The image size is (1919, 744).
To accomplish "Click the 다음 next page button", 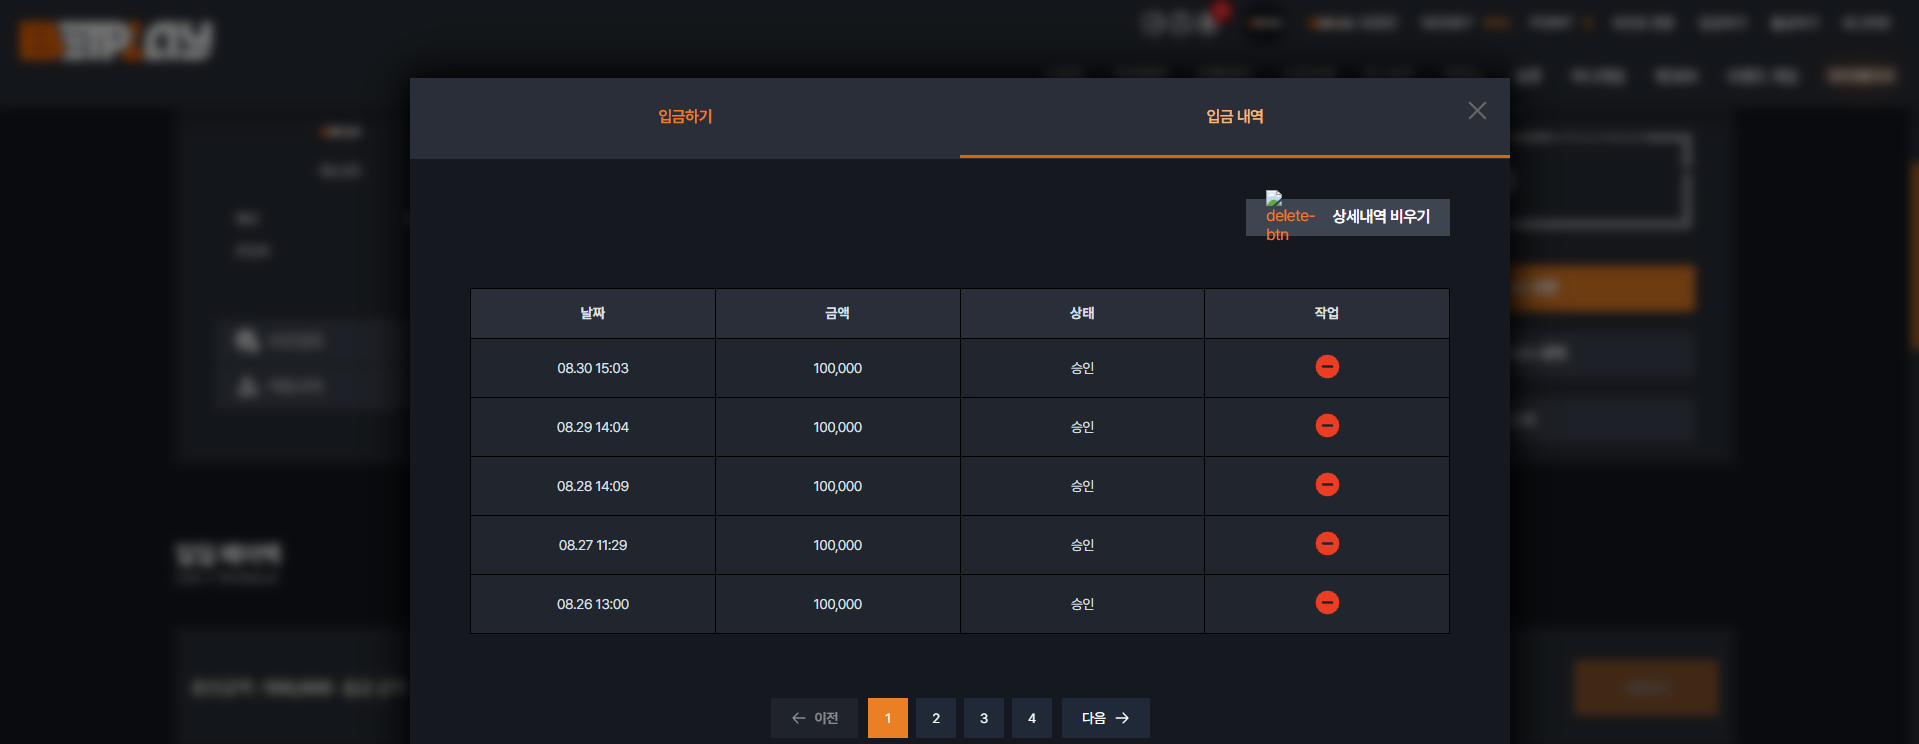I will click(1106, 718).
